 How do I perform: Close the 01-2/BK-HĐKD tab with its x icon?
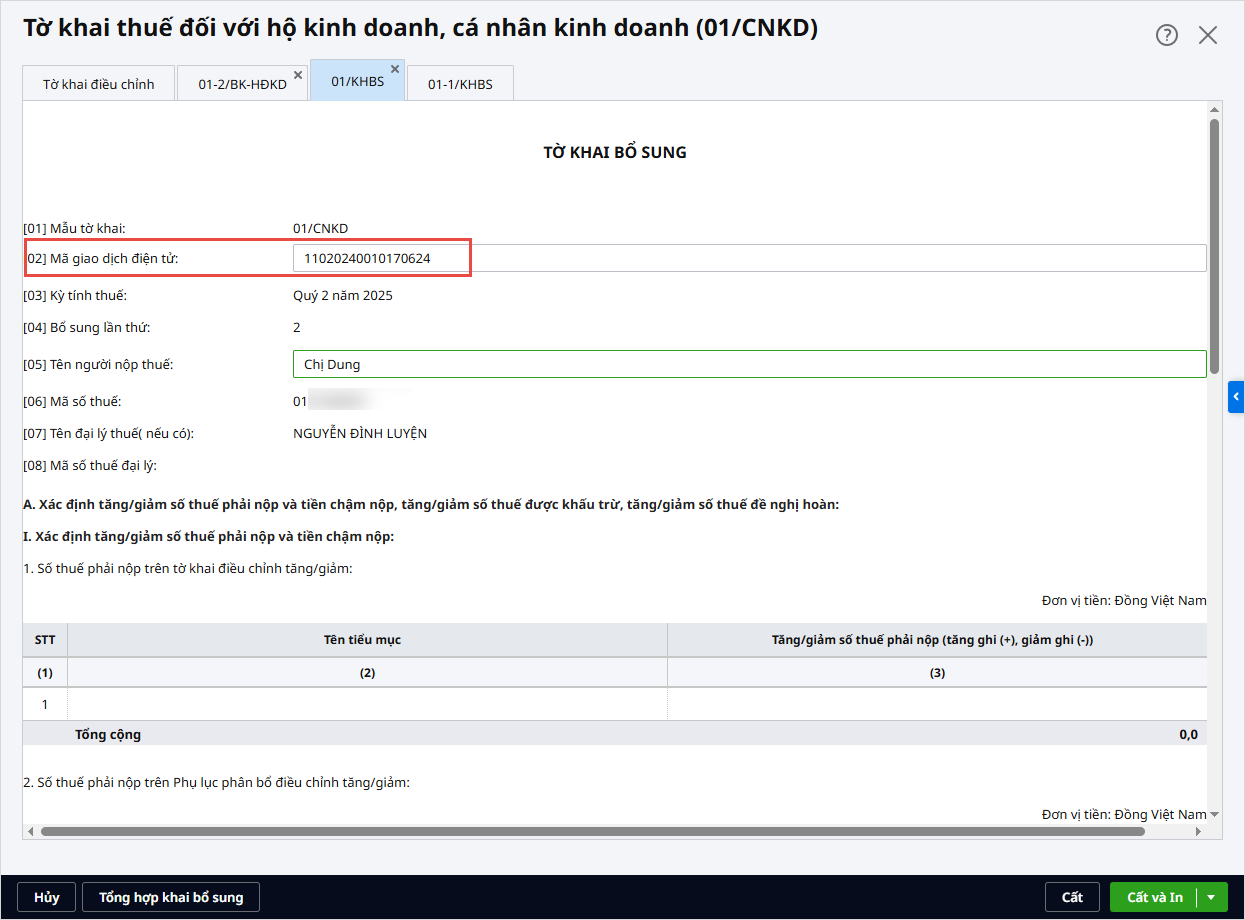point(297,75)
